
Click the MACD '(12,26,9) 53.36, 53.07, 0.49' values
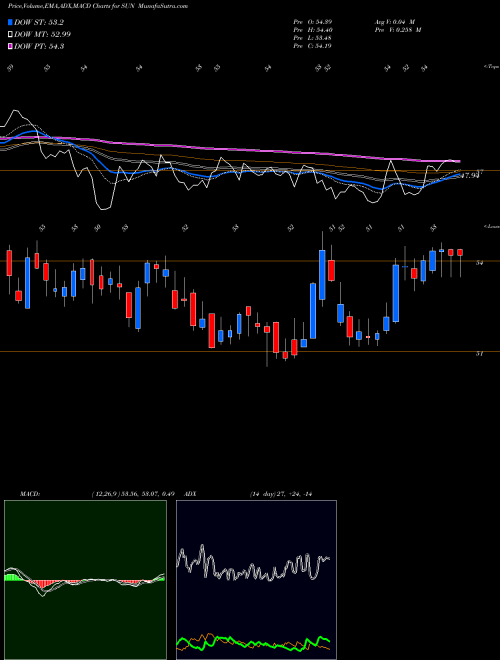tap(133, 494)
